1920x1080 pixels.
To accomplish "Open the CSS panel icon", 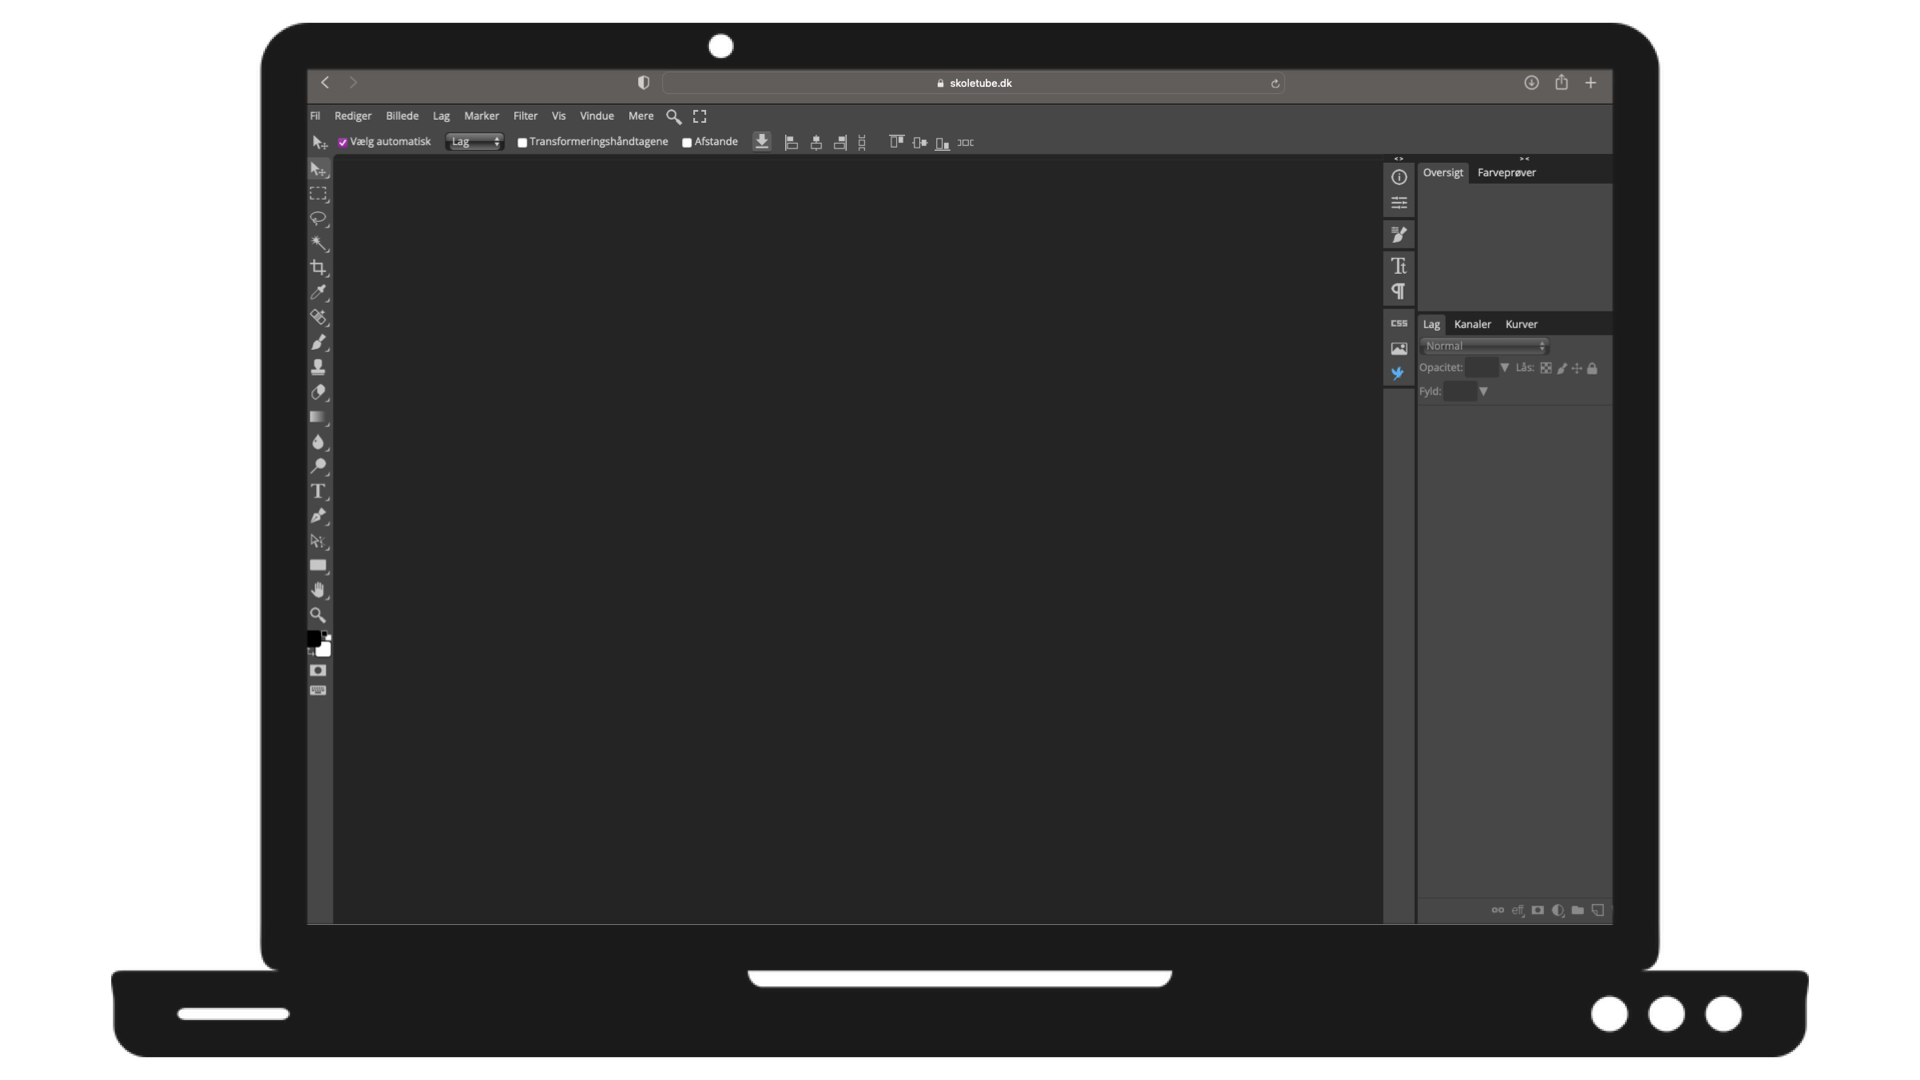I will (1399, 323).
